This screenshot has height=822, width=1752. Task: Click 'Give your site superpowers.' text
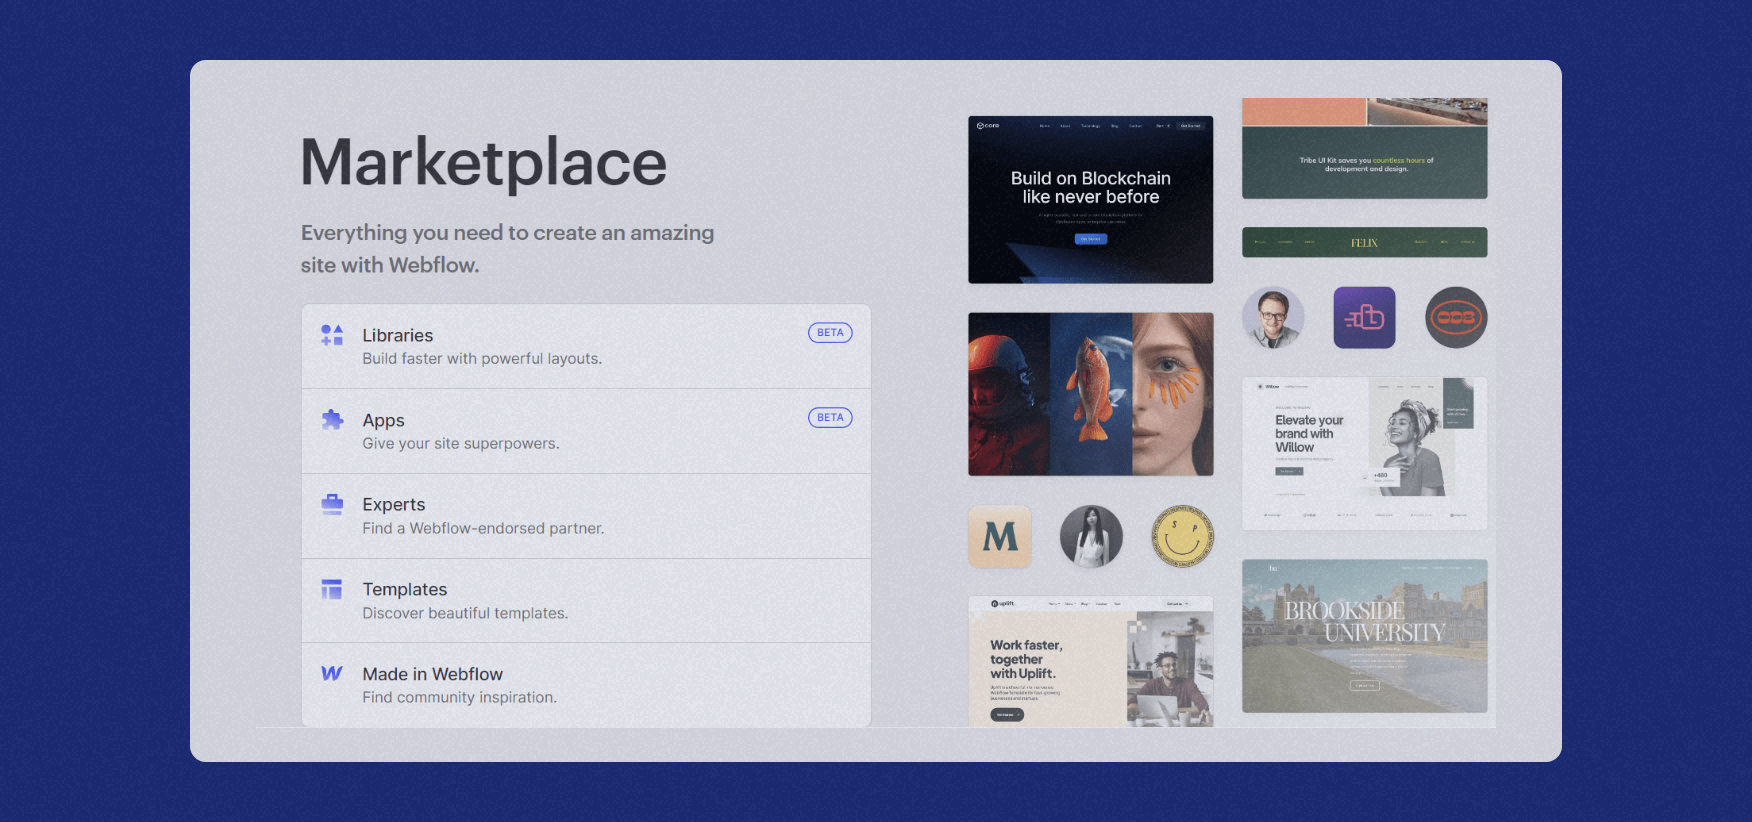tap(461, 444)
